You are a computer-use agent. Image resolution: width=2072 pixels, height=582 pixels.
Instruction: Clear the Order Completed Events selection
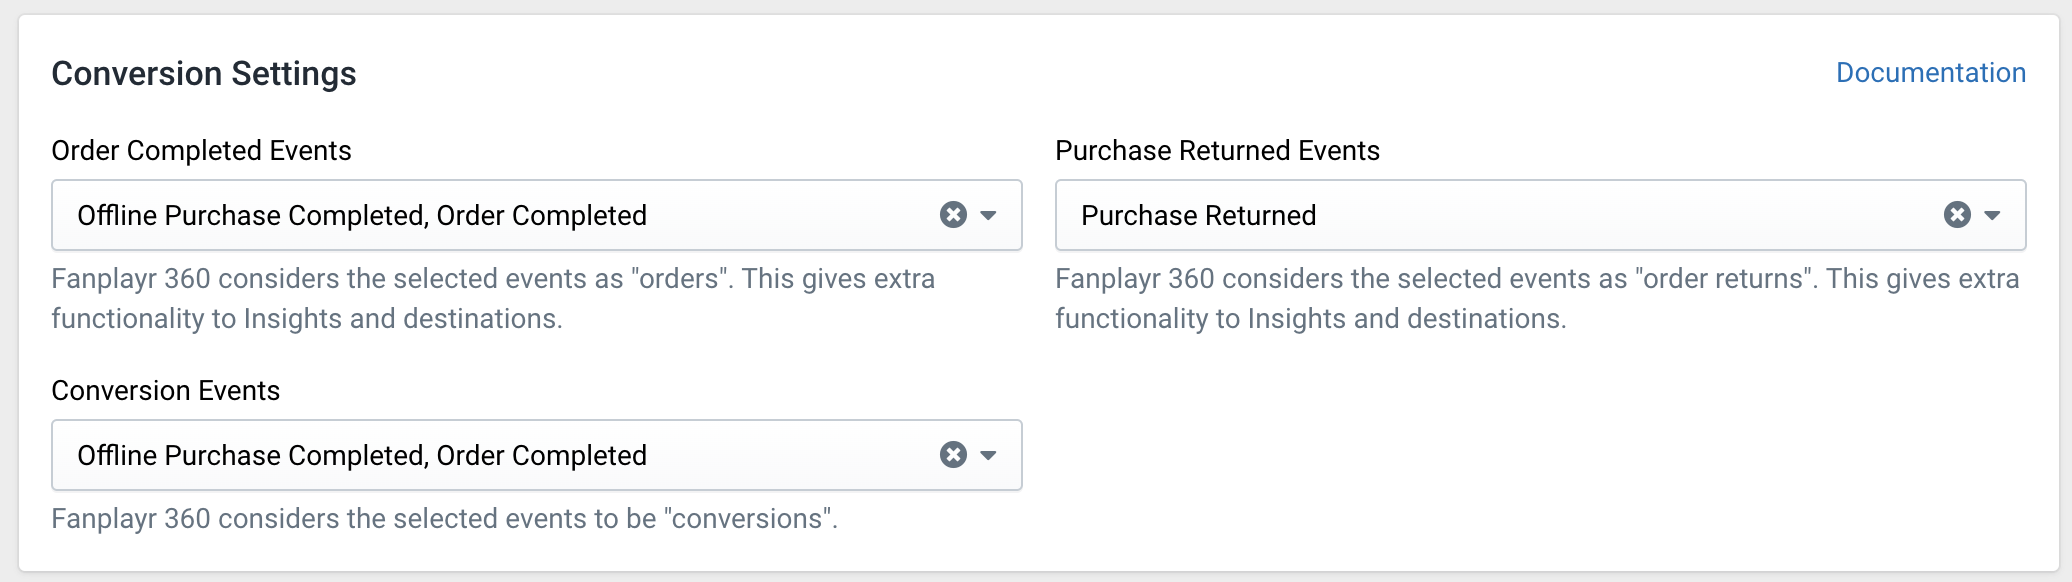[x=953, y=215]
